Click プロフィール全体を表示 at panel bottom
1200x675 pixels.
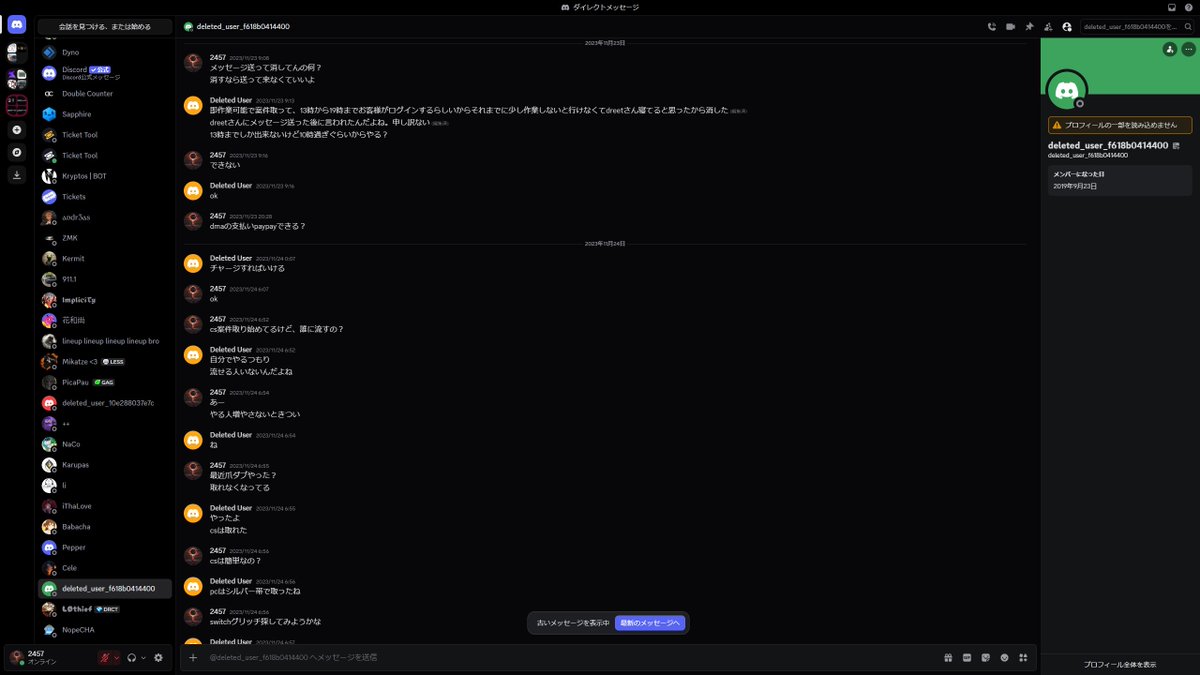(1120, 664)
